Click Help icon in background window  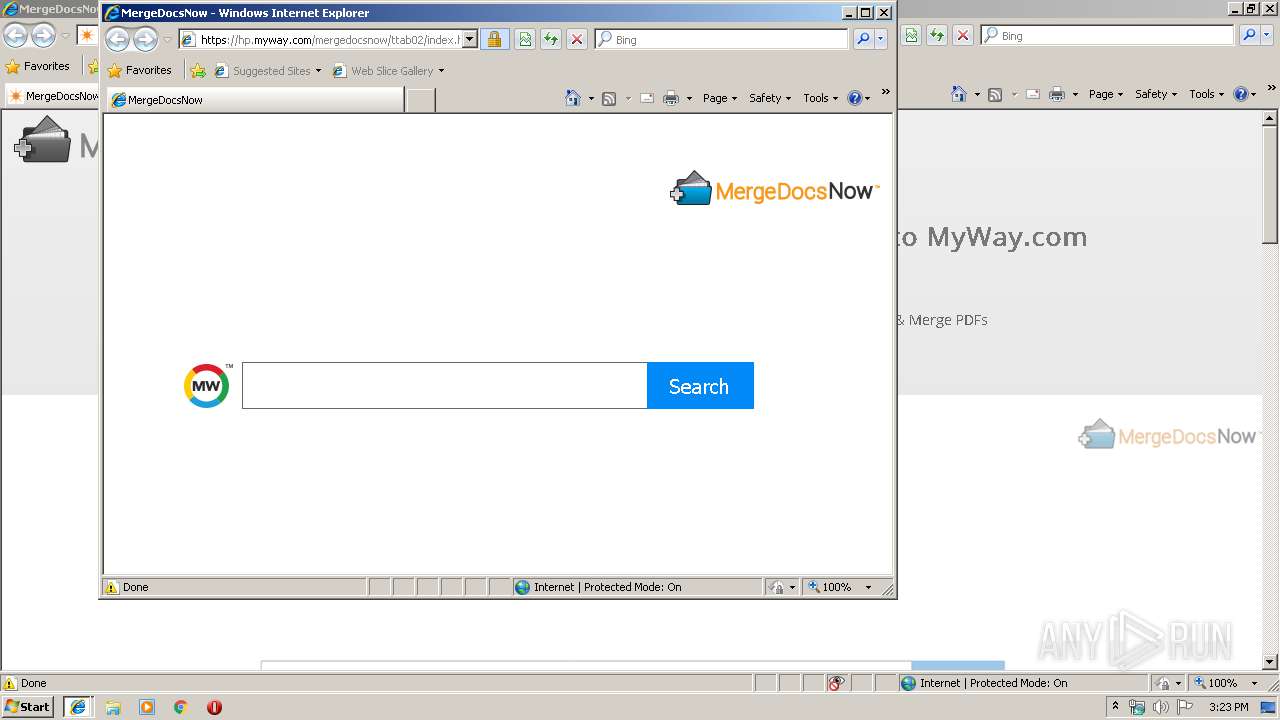tap(1241, 93)
